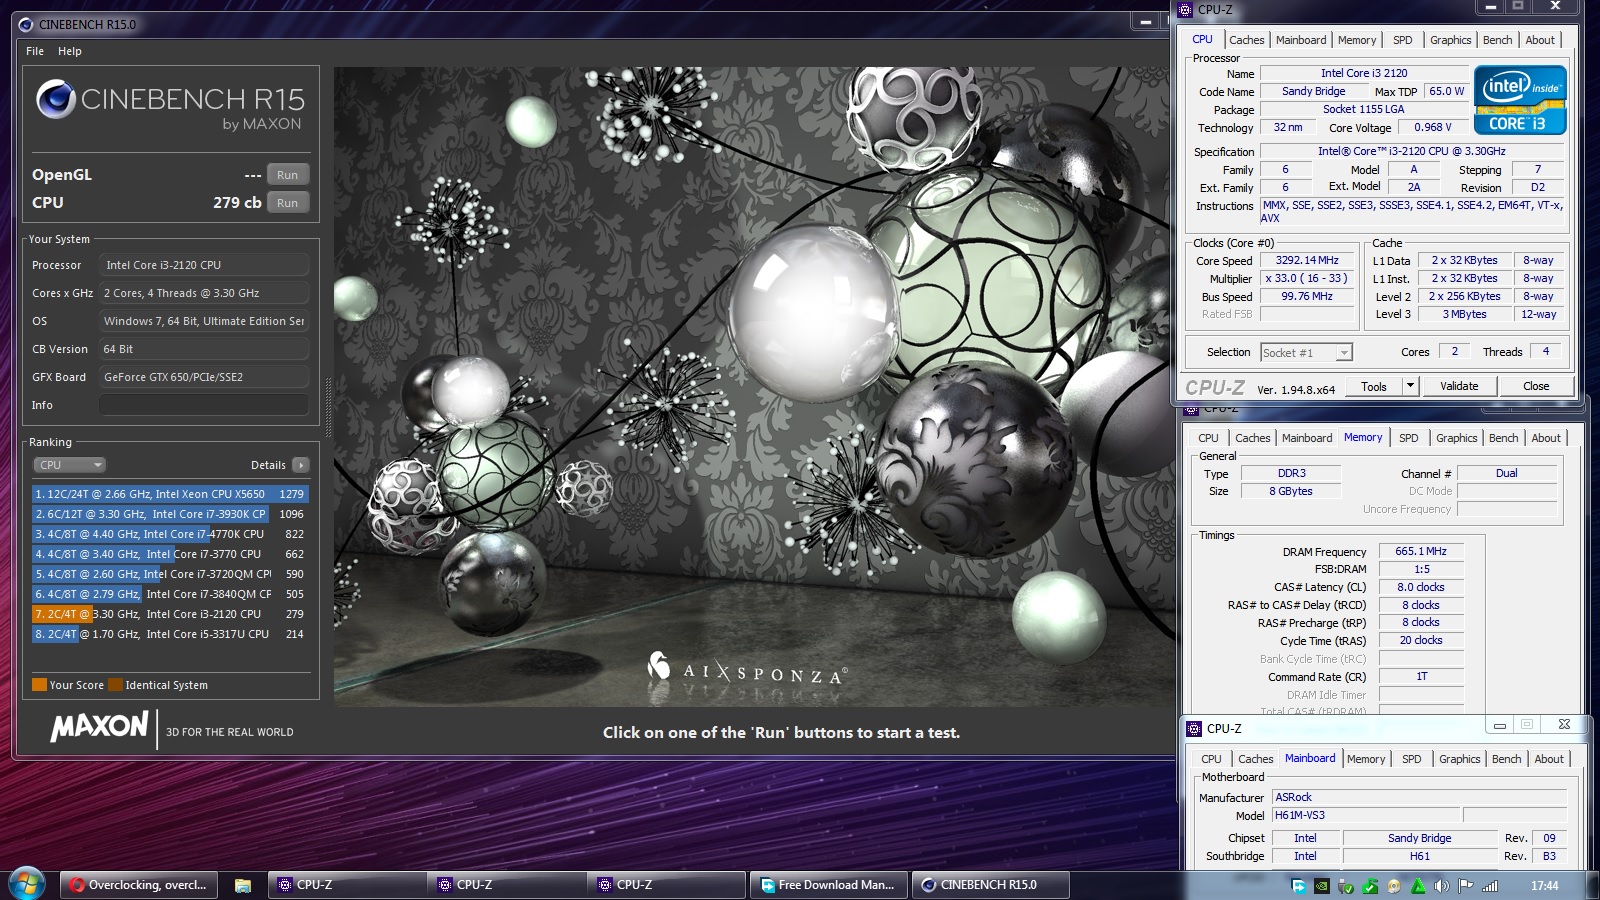
Task: Click the Windows Start orb
Action: click(x=27, y=884)
